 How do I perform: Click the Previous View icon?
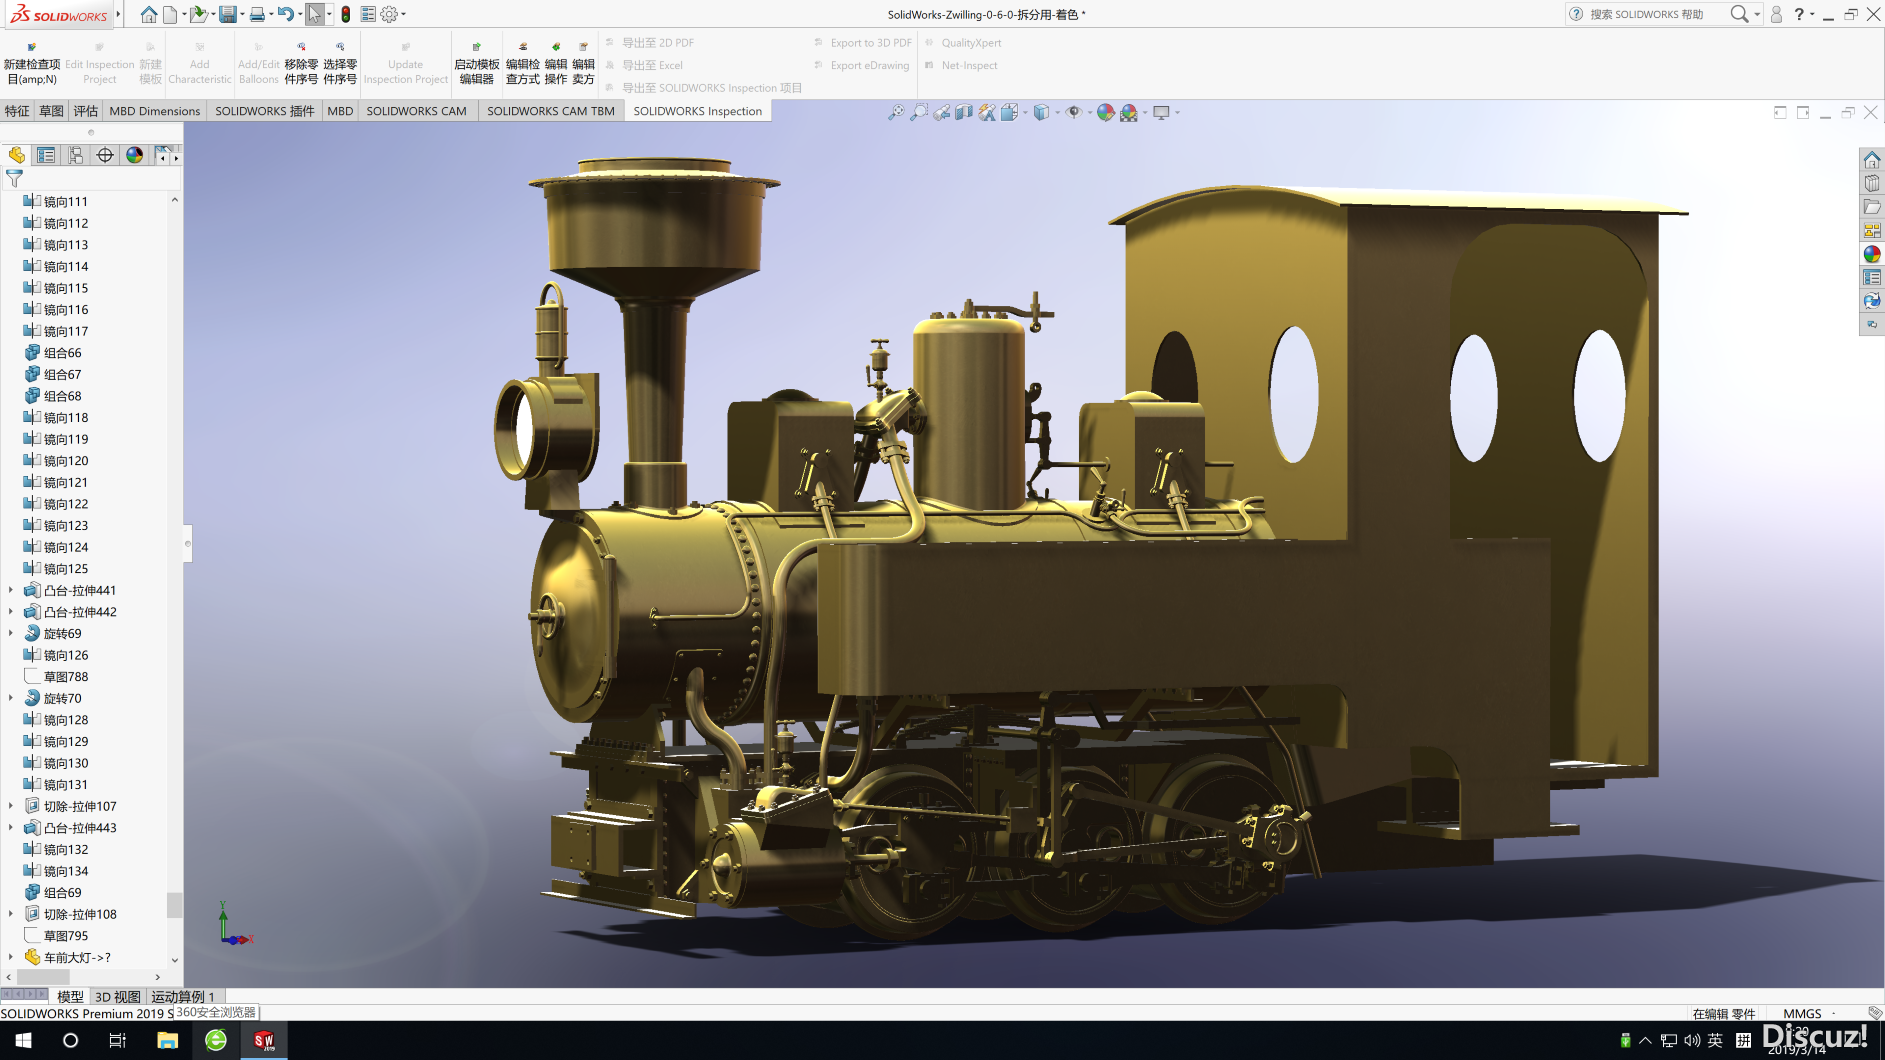[942, 112]
